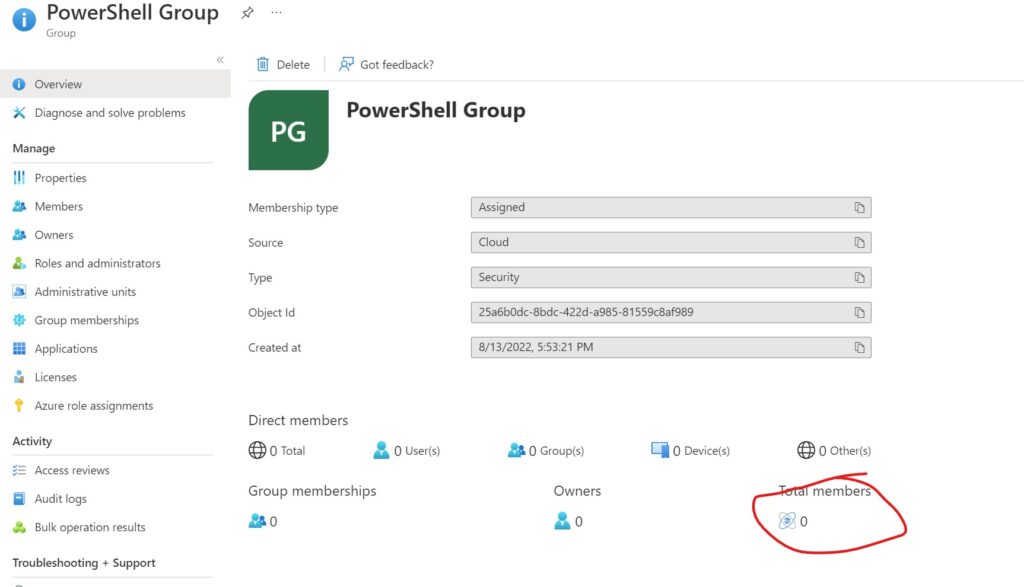The width and height of the screenshot is (1024, 587).
Task: Click the 0 Other(s) link
Action: pos(834,451)
